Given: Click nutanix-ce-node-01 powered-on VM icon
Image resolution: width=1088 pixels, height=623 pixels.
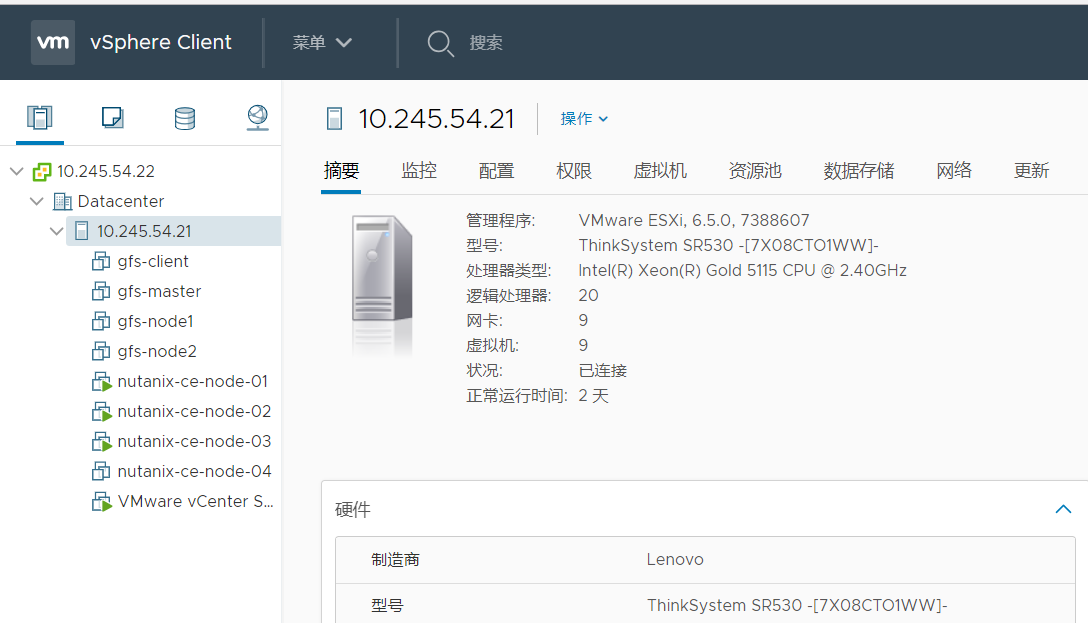Looking at the screenshot, I should [x=101, y=382].
